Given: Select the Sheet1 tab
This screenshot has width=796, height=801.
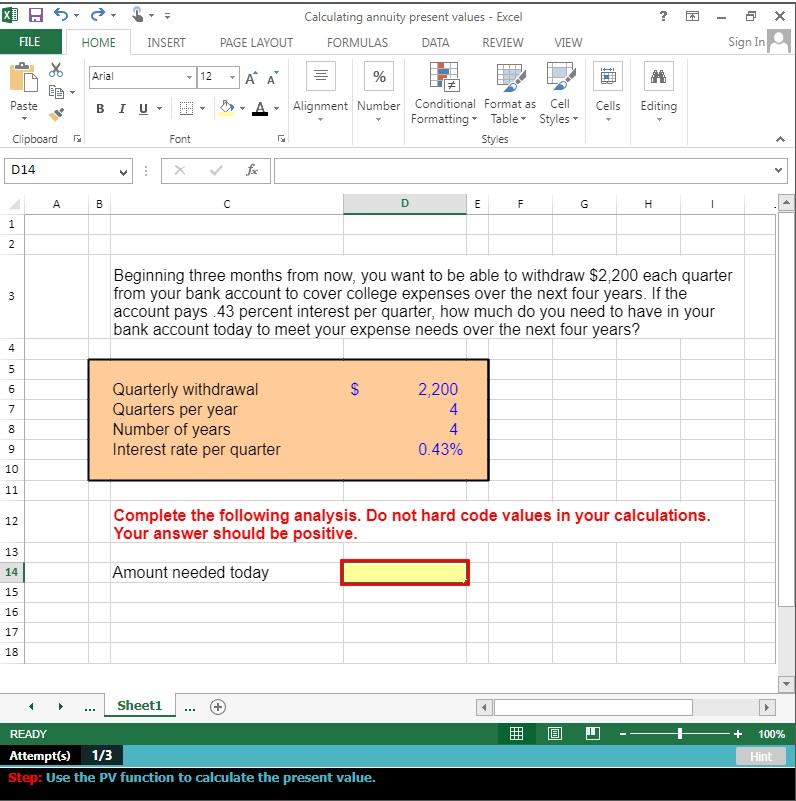Looking at the screenshot, I should point(139,705).
